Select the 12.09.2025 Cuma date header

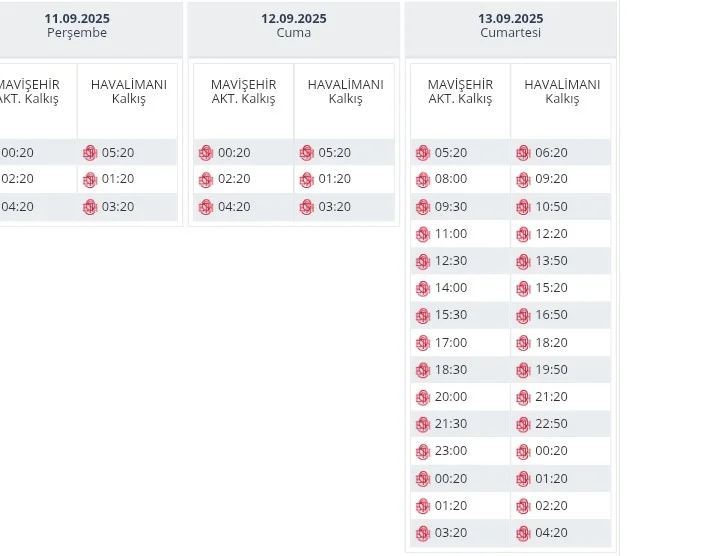pos(293,26)
